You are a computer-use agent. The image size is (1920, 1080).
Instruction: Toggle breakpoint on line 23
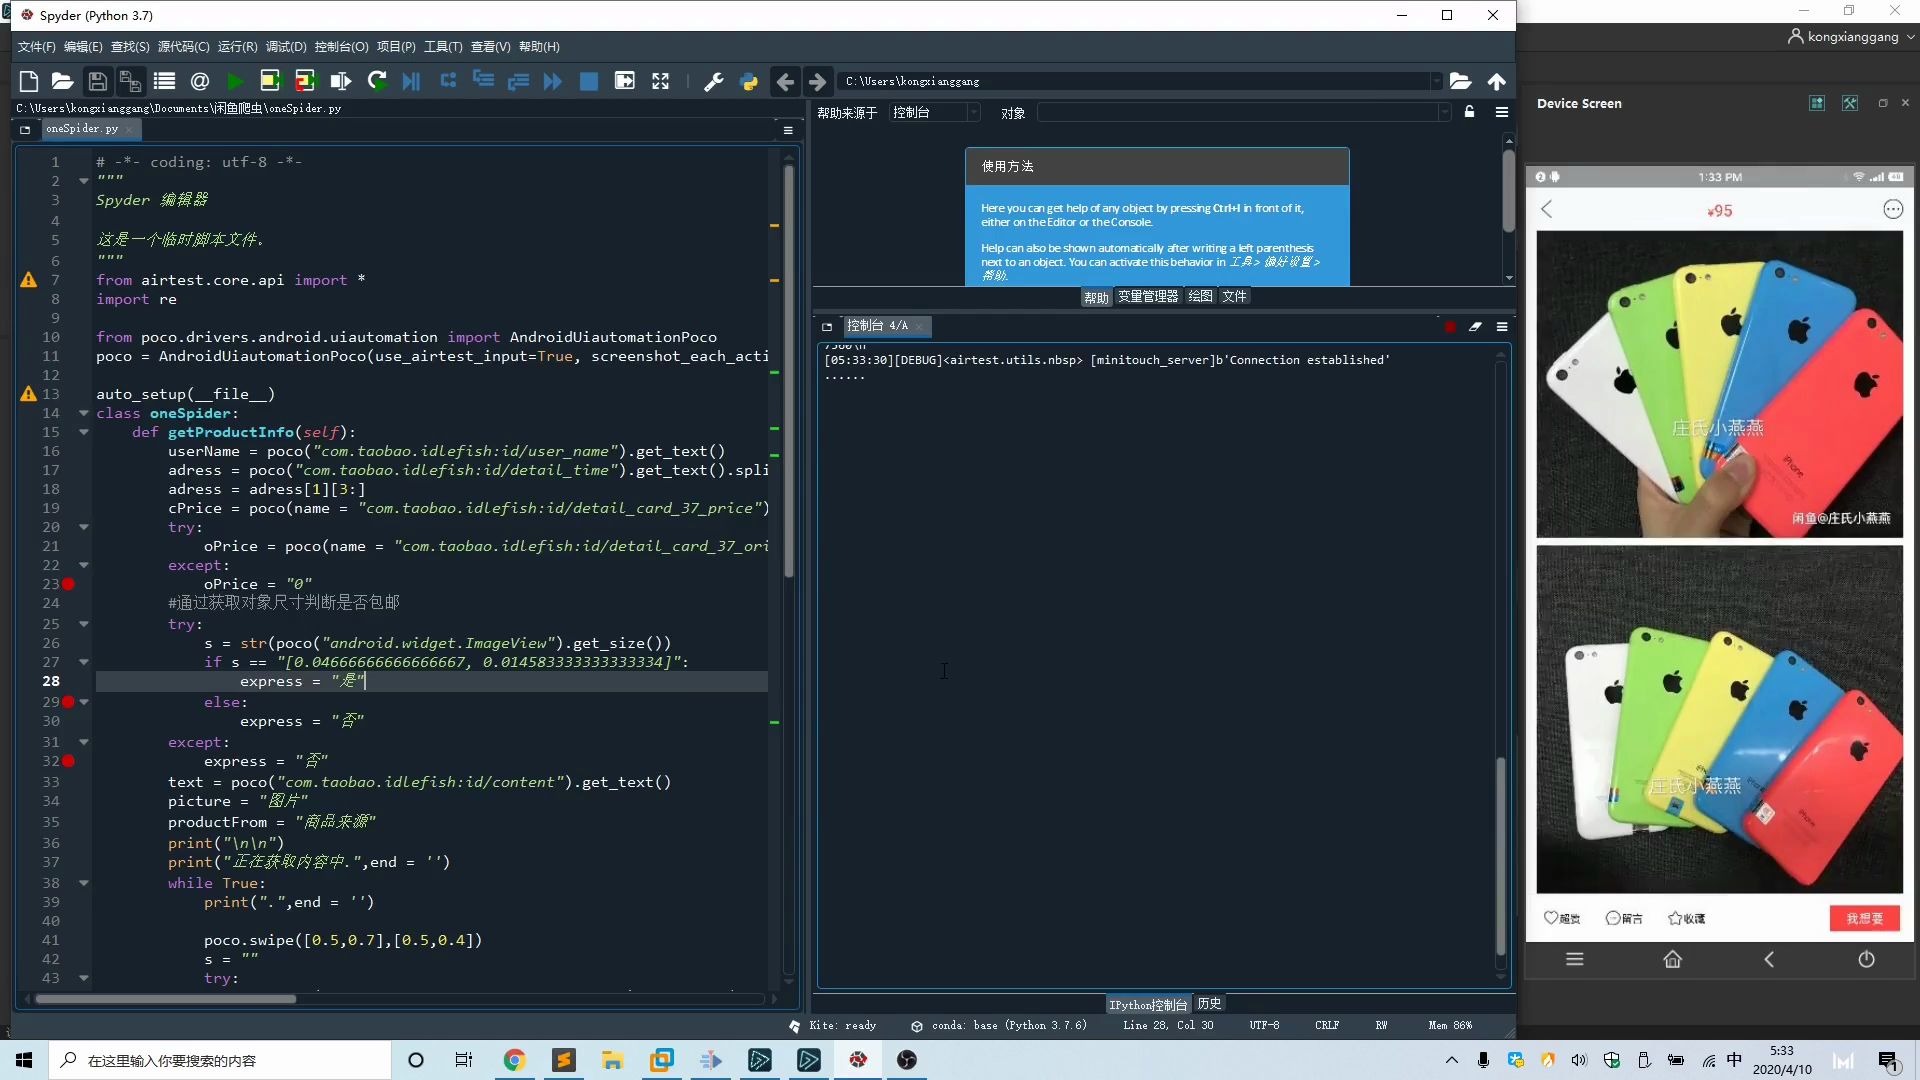click(68, 584)
